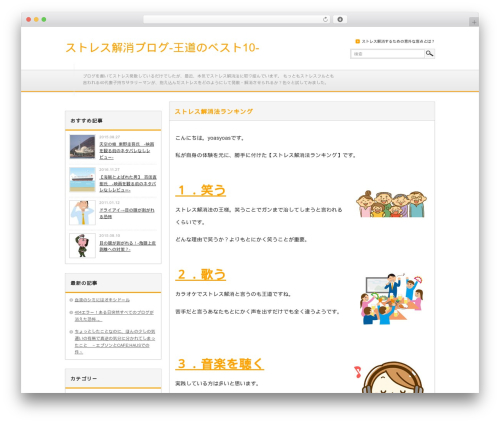Click the laughing family illustration
Viewport: 500px width, 423px height.
pyautogui.click(x=391, y=204)
